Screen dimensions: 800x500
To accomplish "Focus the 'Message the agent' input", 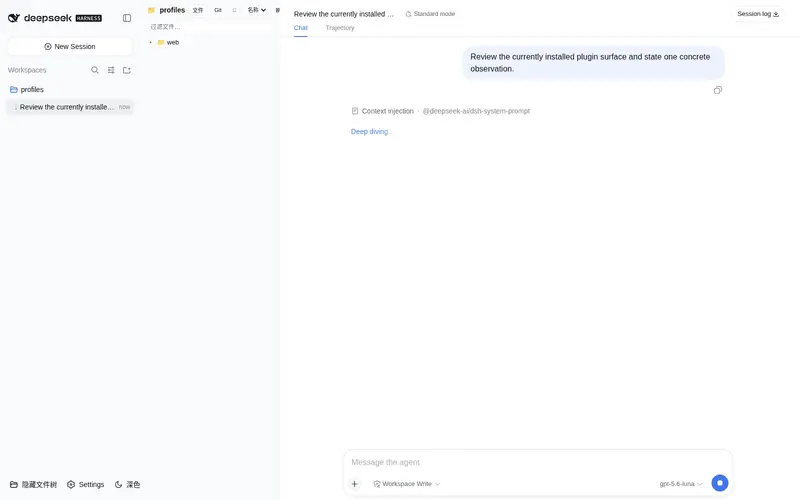I will (x=537, y=462).
